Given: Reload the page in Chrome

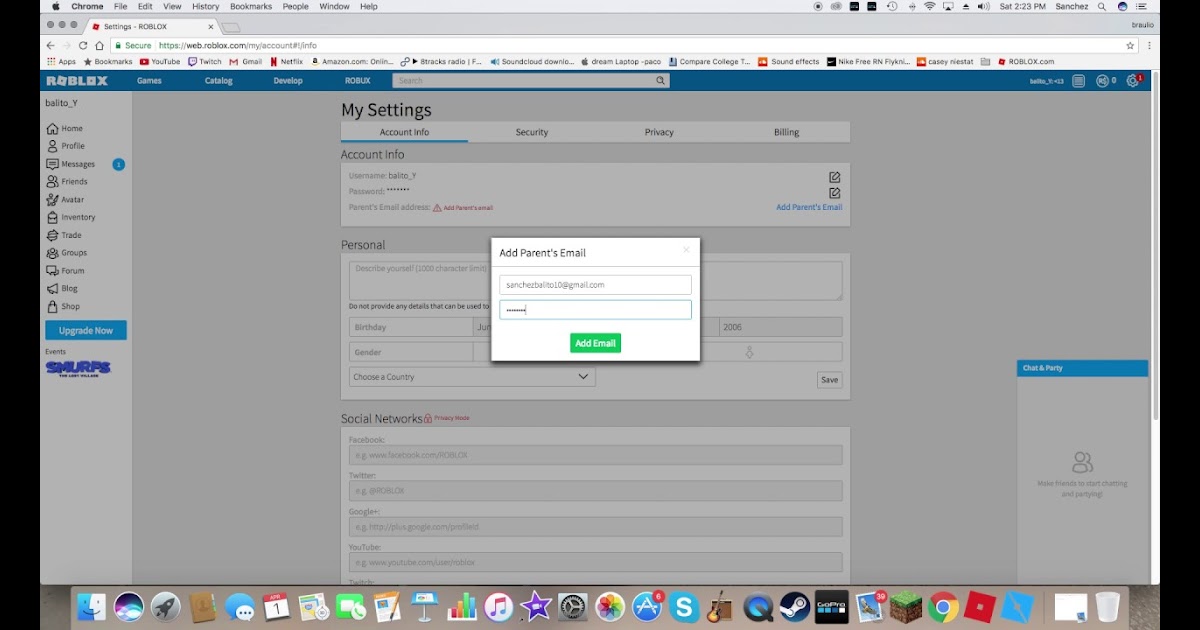Looking at the screenshot, I should [83, 45].
